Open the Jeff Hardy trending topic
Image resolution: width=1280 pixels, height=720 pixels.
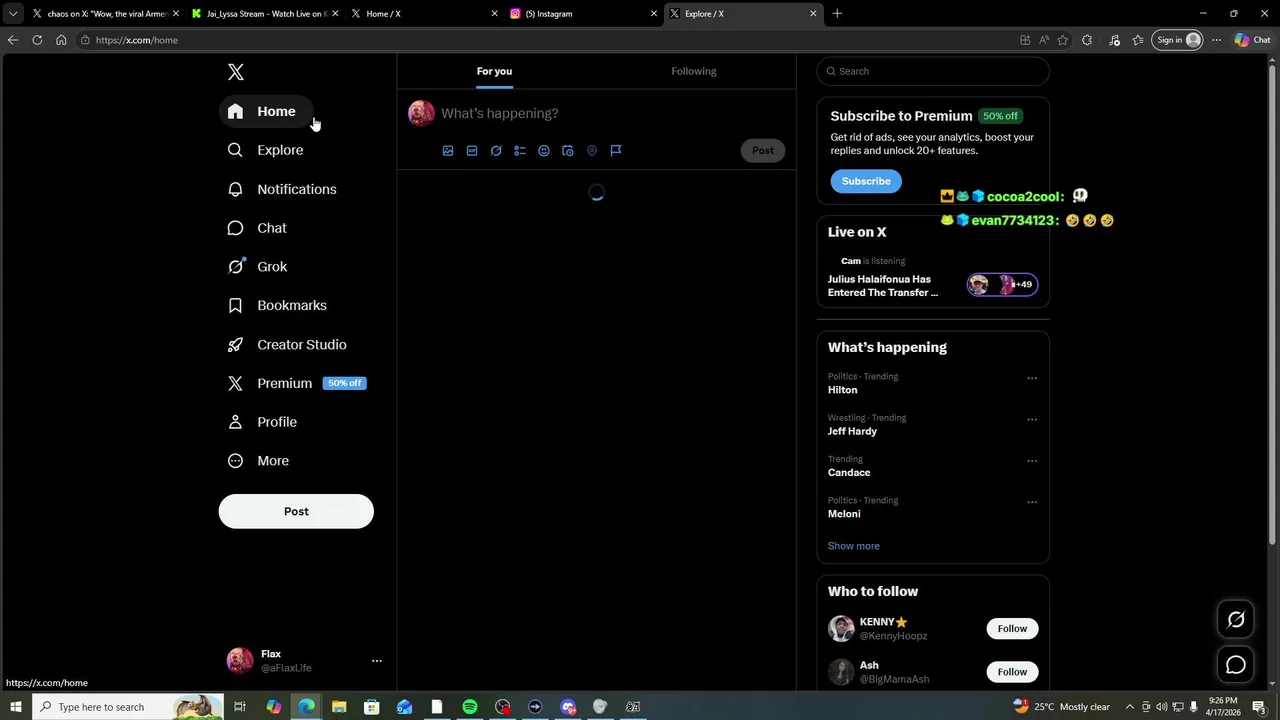pos(852,431)
